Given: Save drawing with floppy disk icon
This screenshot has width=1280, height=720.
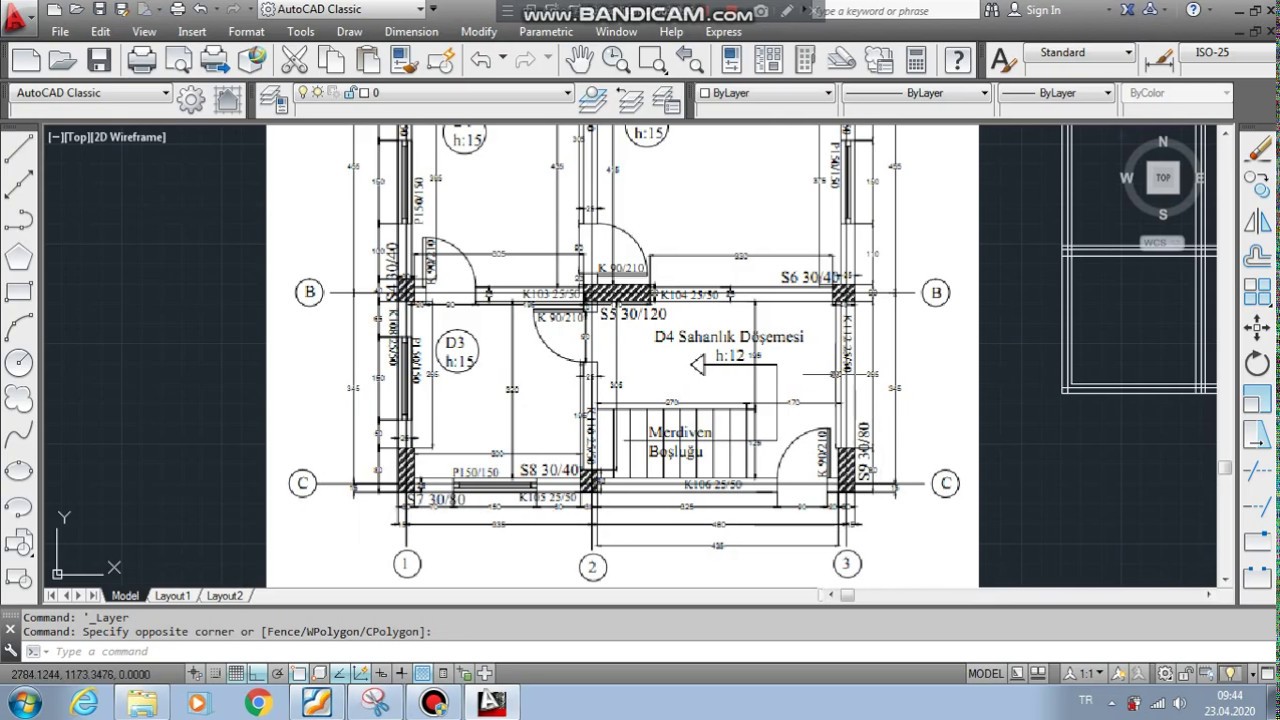Looking at the screenshot, I should (98, 60).
